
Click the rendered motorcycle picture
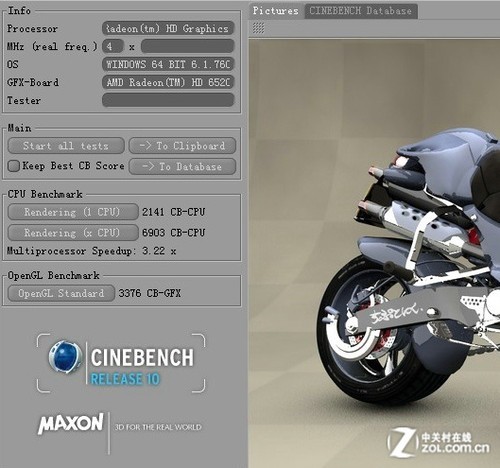374,253
